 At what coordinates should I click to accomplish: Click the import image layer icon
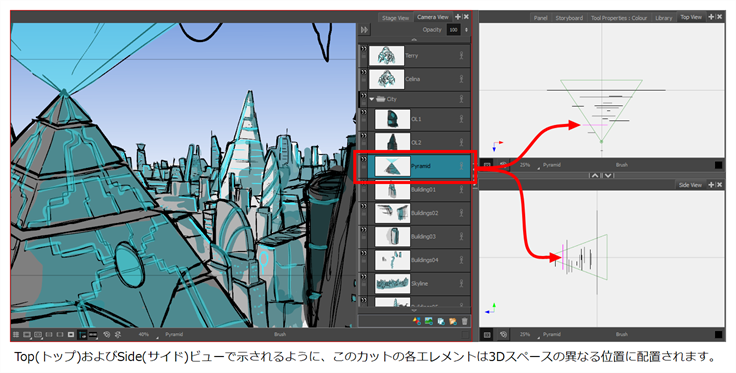pos(428,321)
